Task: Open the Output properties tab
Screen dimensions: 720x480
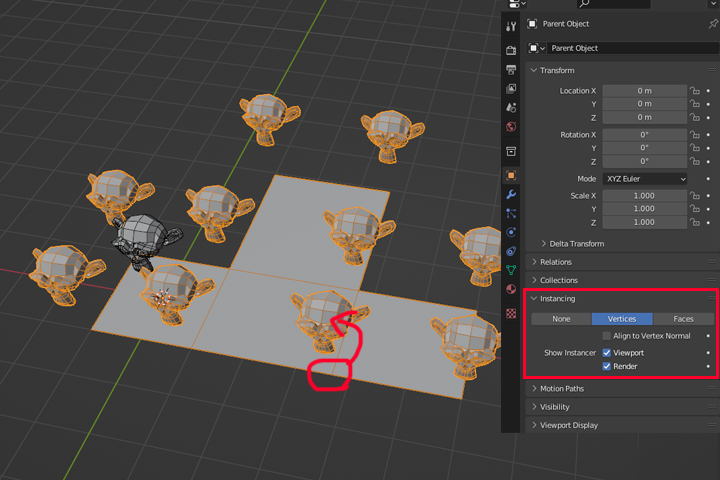Action: click(x=511, y=70)
